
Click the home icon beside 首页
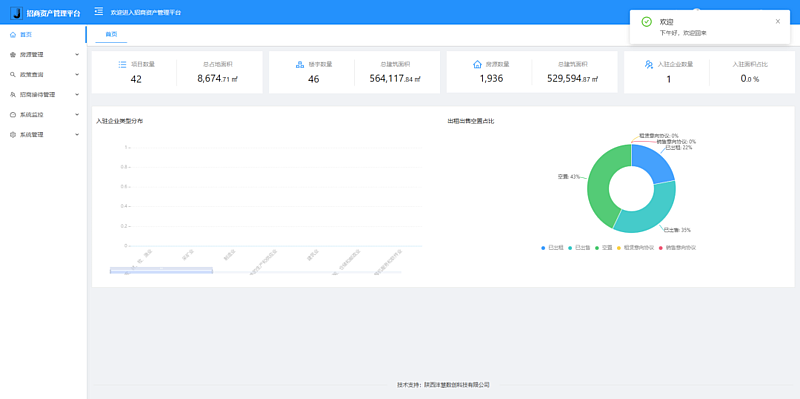pyautogui.click(x=13, y=35)
